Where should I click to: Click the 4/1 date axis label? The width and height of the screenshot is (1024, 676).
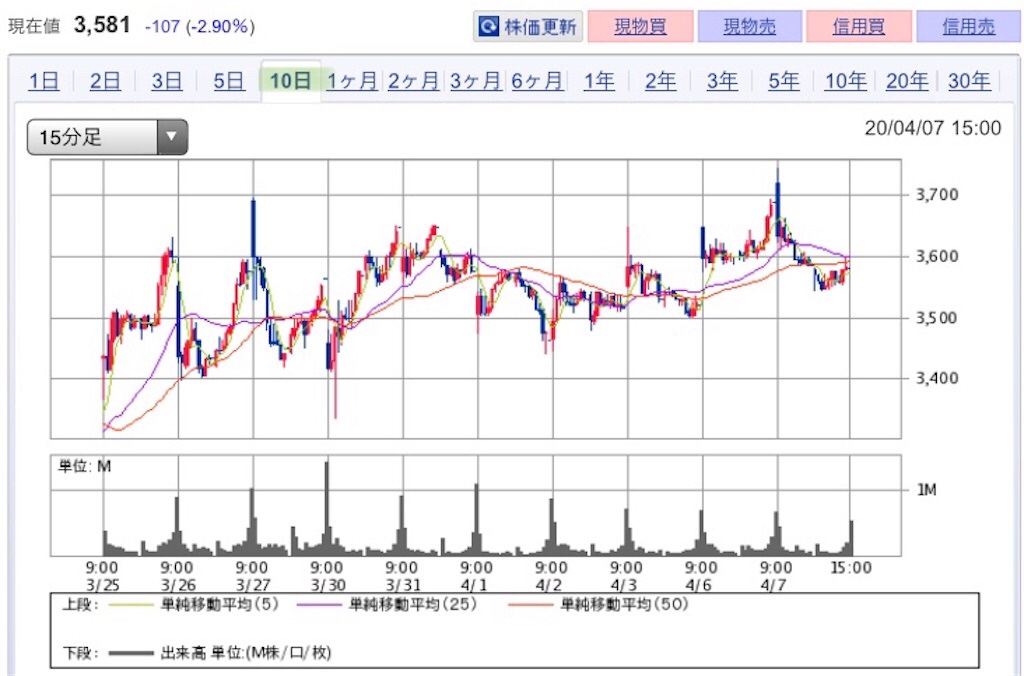point(474,585)
